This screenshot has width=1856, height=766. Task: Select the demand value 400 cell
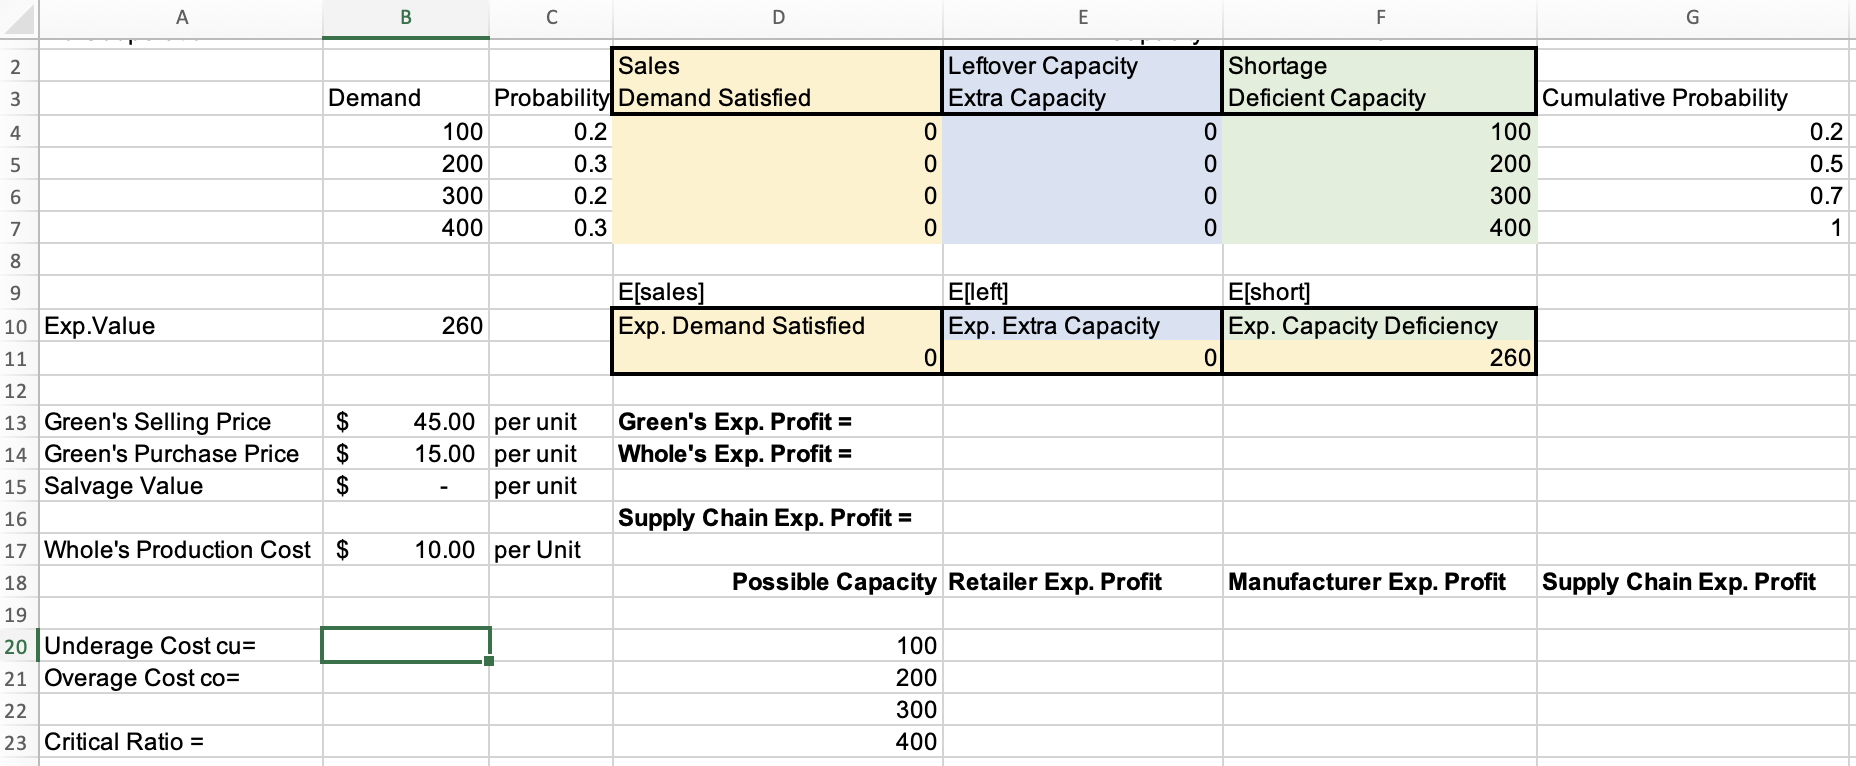pyautogui.click(x=463, y=228)
